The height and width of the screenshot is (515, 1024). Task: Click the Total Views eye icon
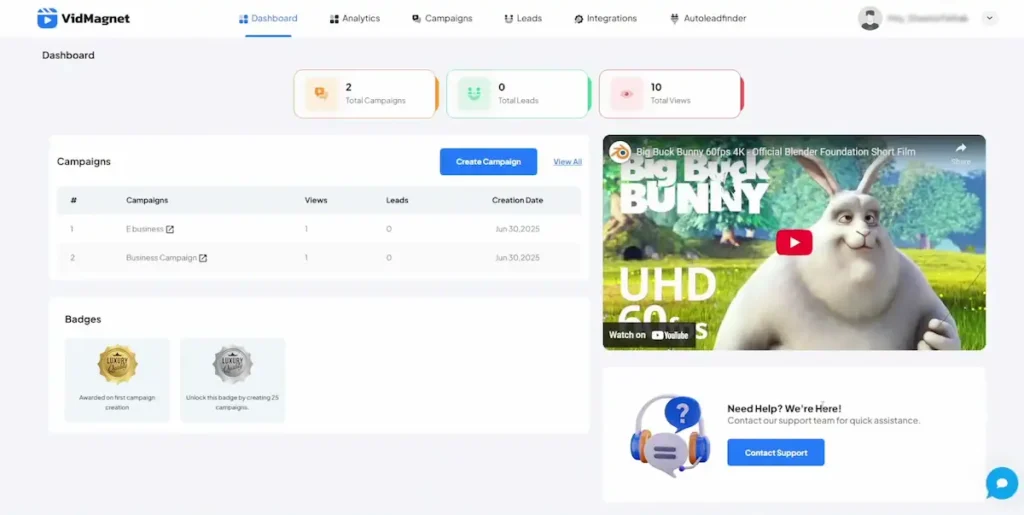[x=627, y=94]
